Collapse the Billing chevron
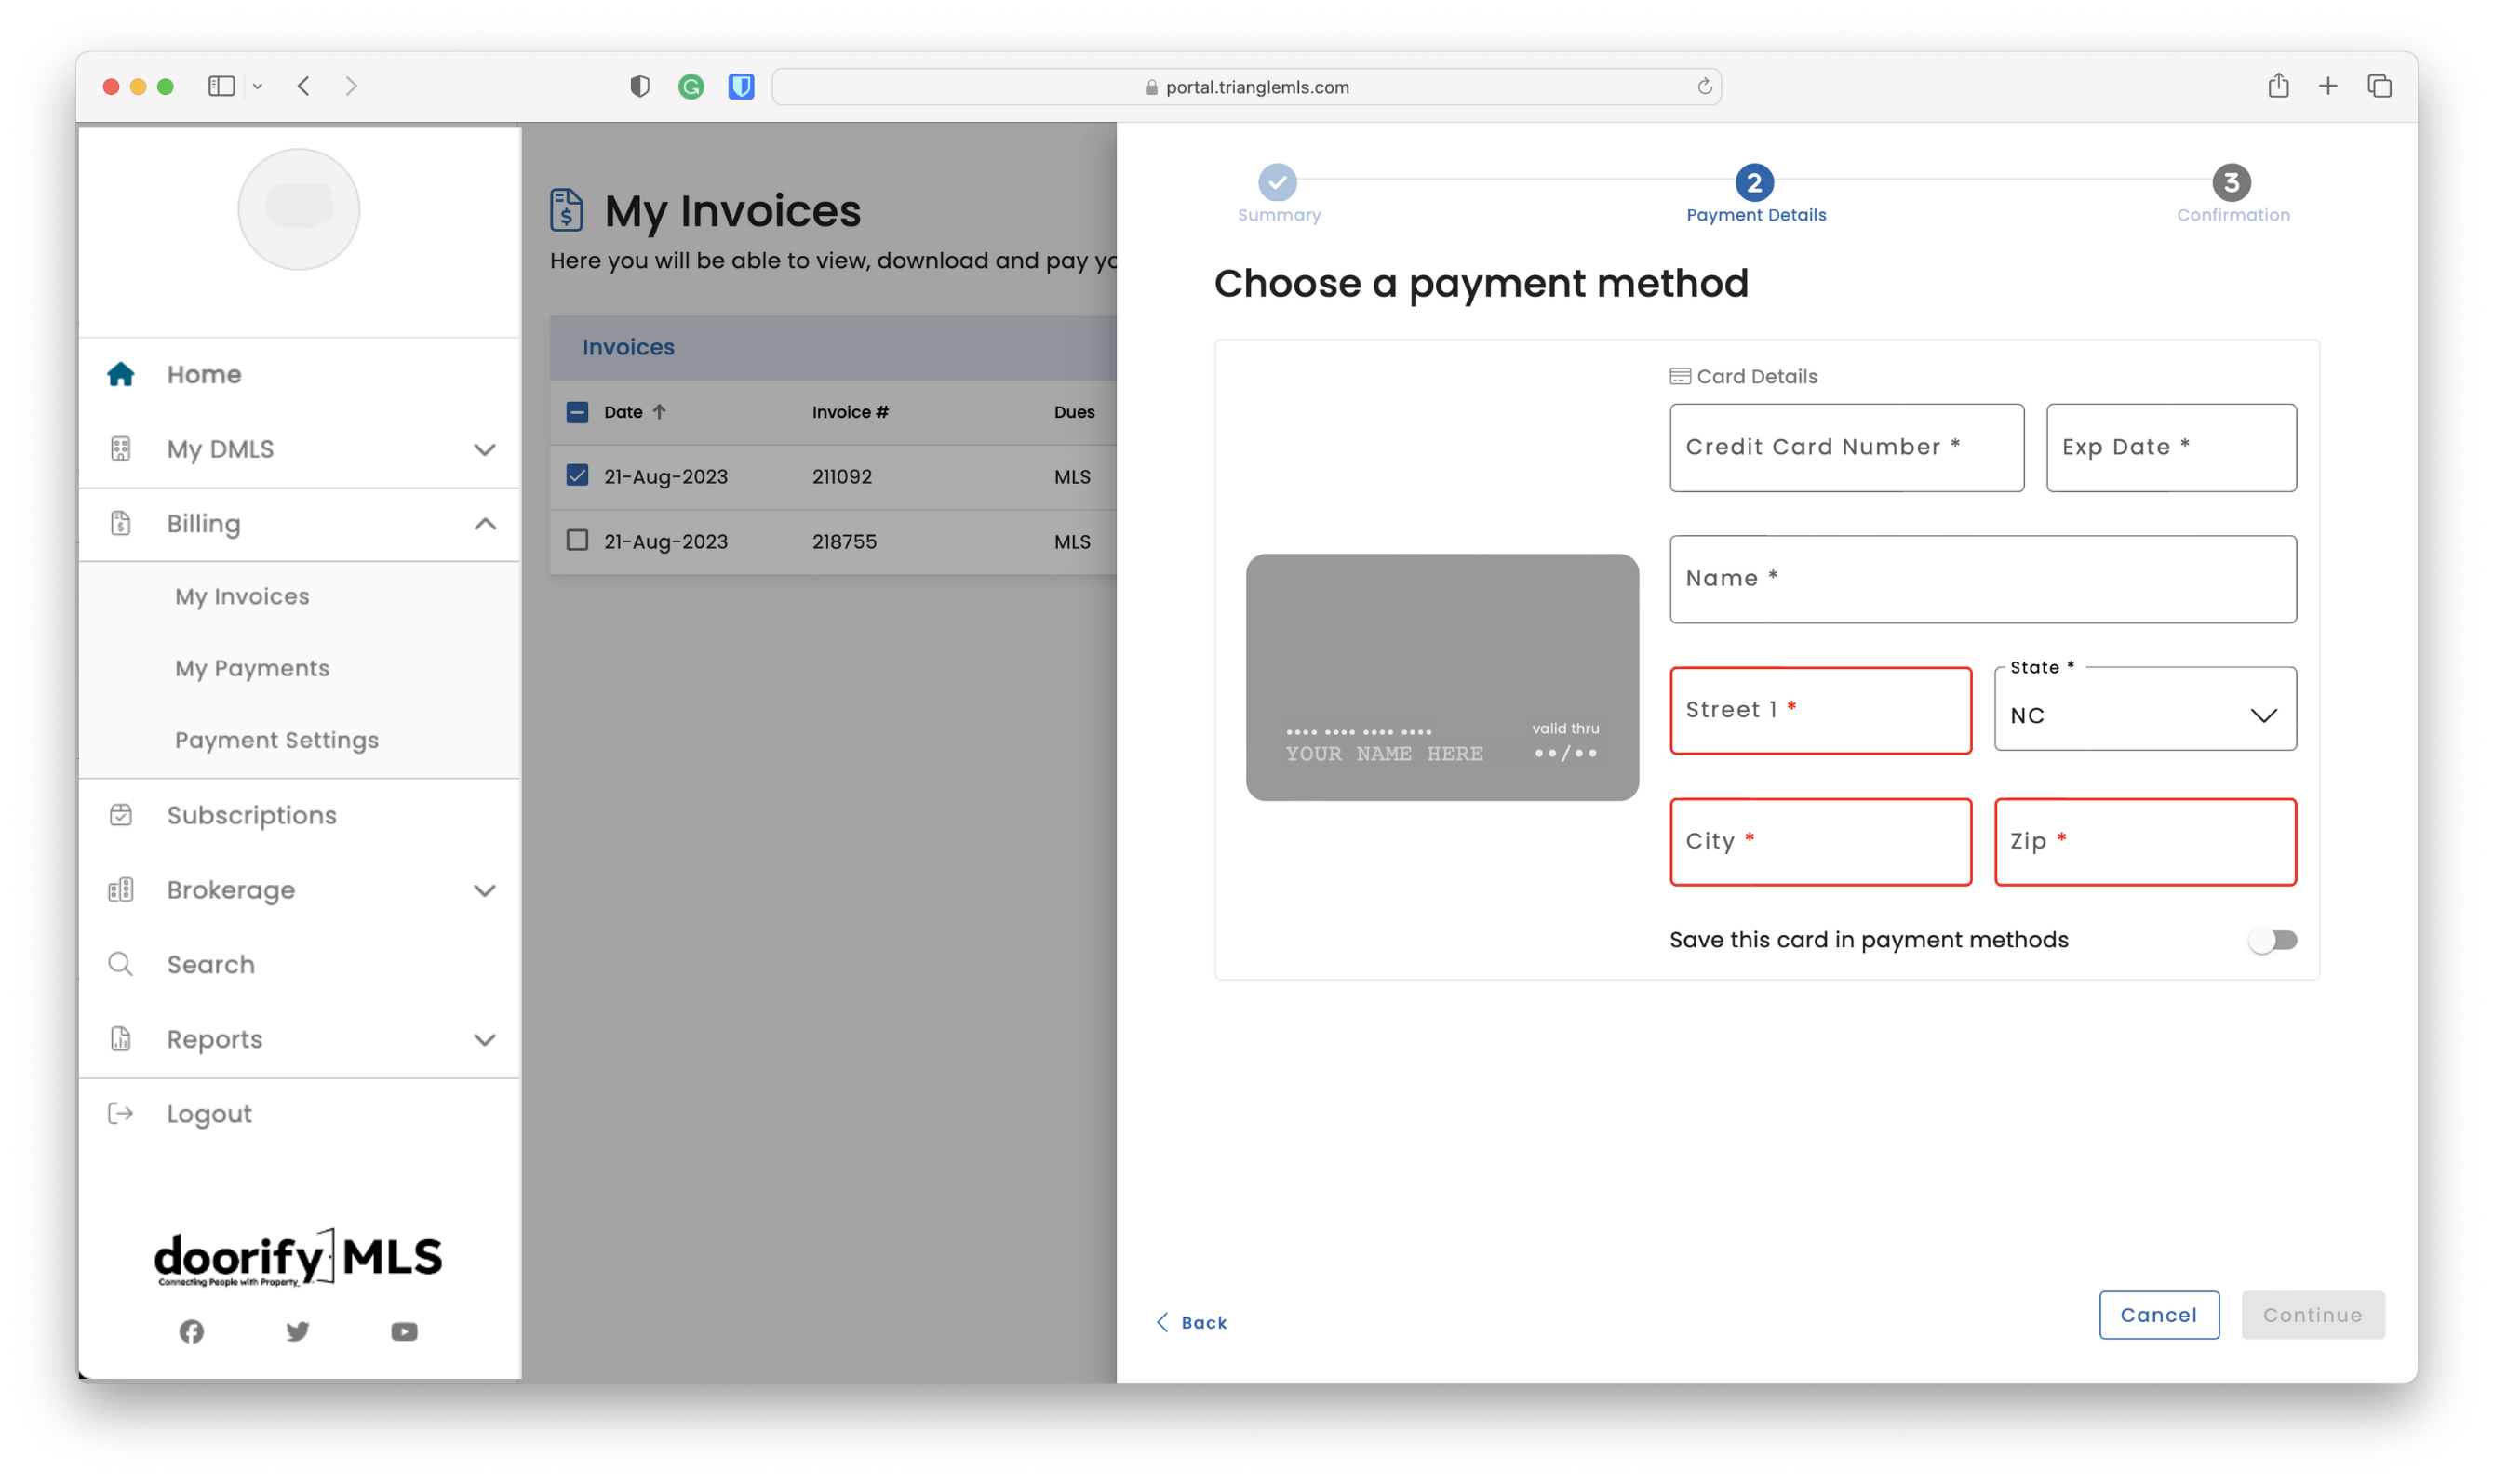This screenshot has width=2494, height=1484. (485, 523)
